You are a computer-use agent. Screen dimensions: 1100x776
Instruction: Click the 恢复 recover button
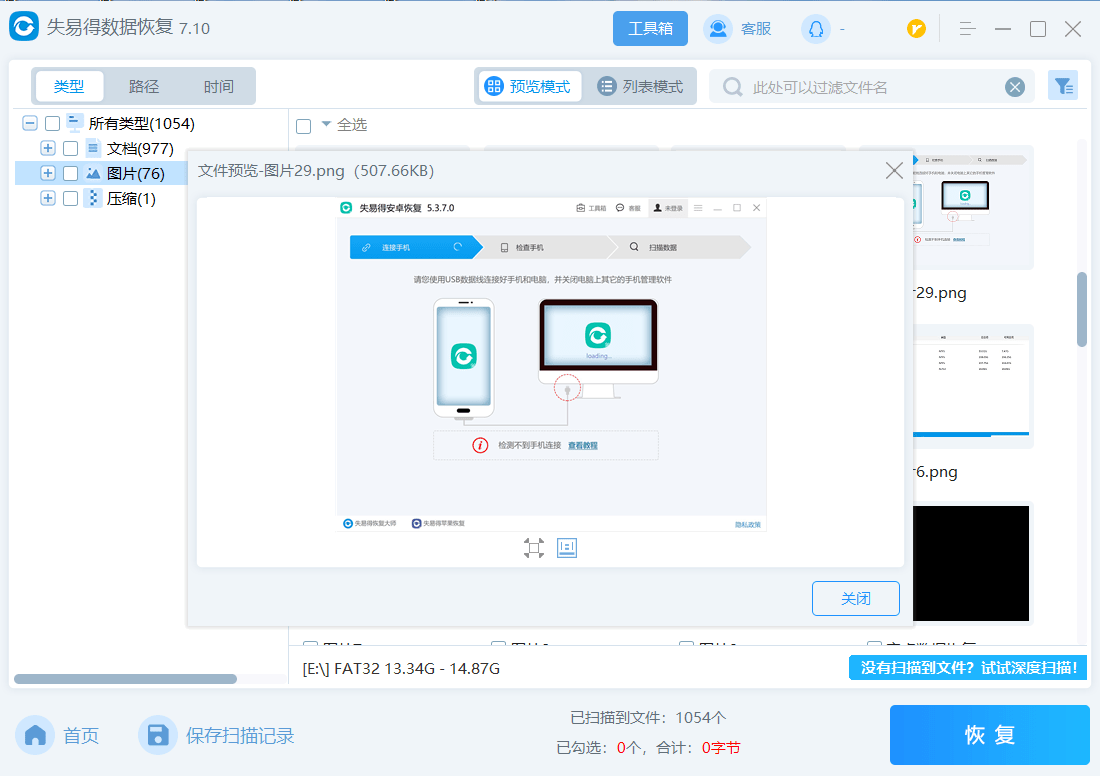(989, 735)
